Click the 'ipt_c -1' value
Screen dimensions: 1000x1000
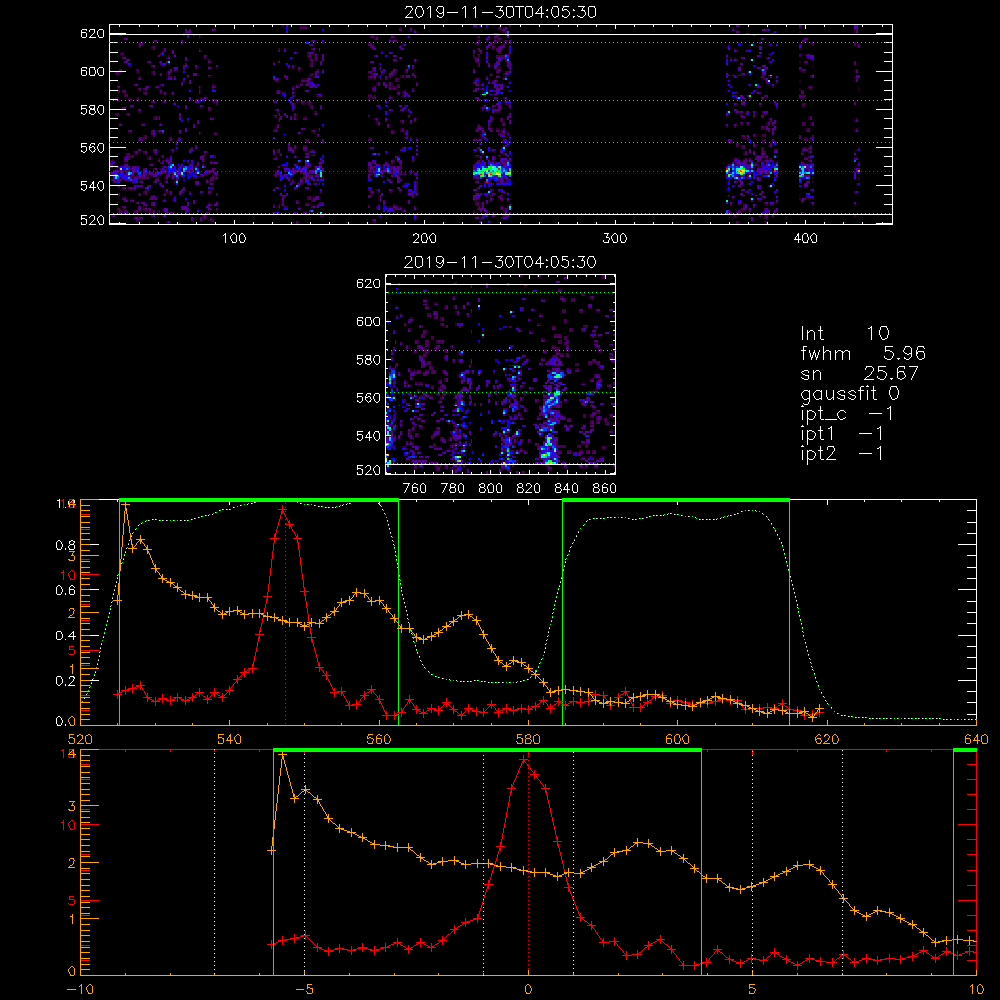pyautogui.click(x=847, y=414)
